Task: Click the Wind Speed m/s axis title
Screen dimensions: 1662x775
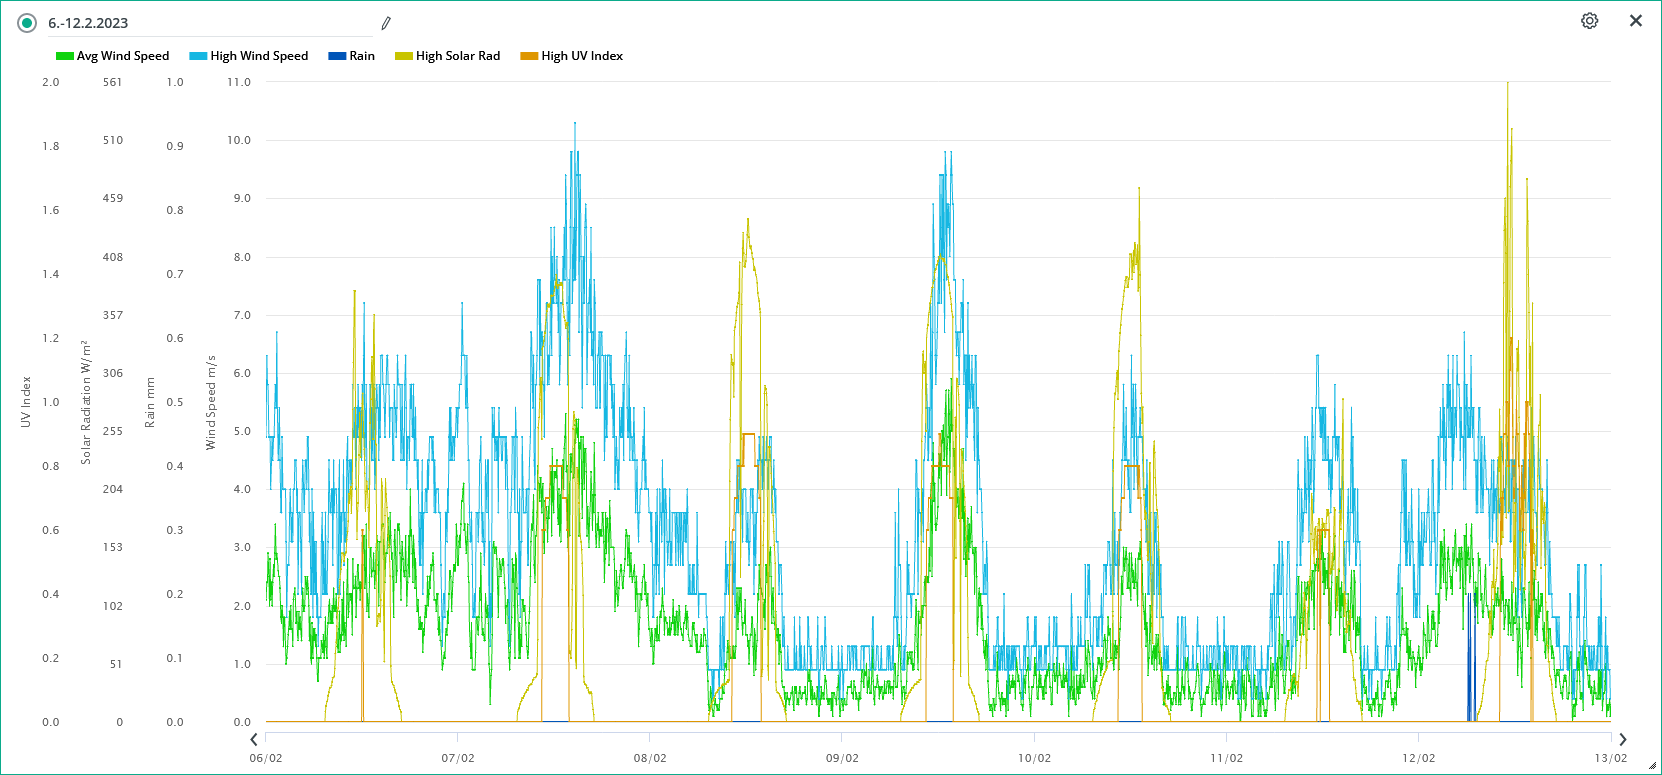Action: coord(211,402)
